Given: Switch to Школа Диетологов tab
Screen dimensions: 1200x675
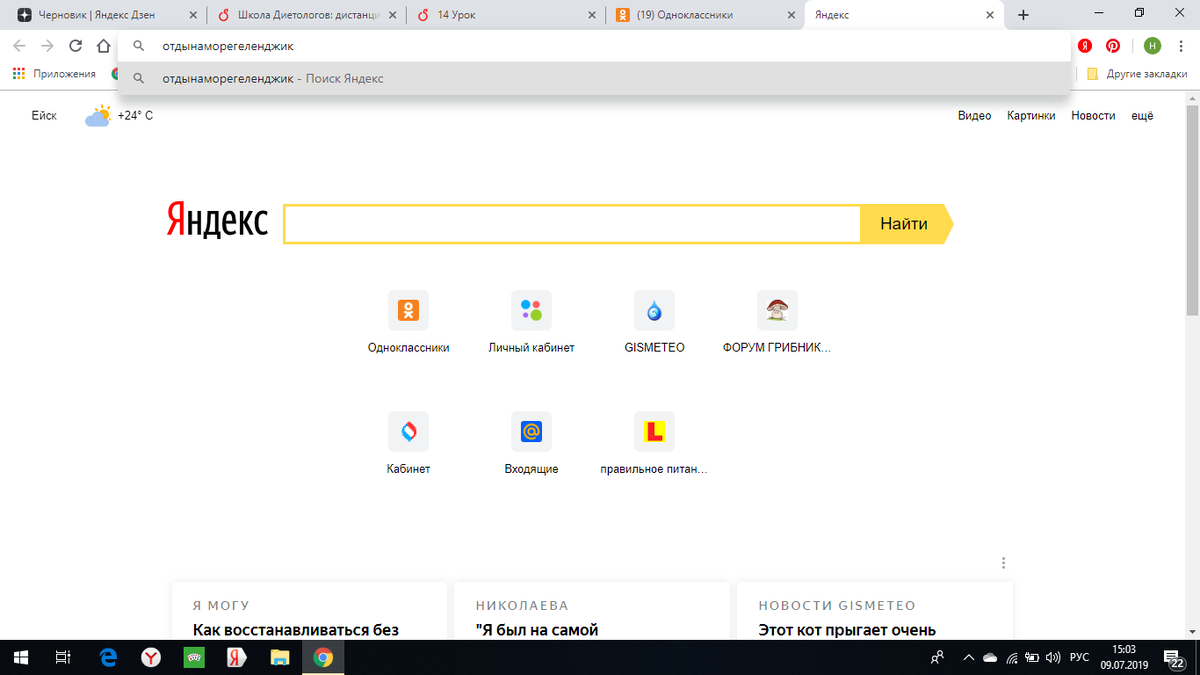Looking at the screenshot, I should [308, 15].
